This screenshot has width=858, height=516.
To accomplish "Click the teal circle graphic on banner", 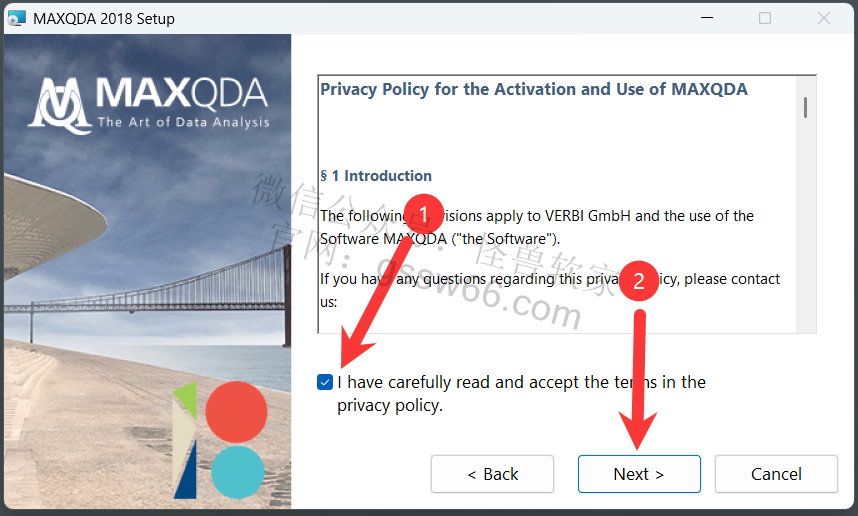I will [237, 472].
